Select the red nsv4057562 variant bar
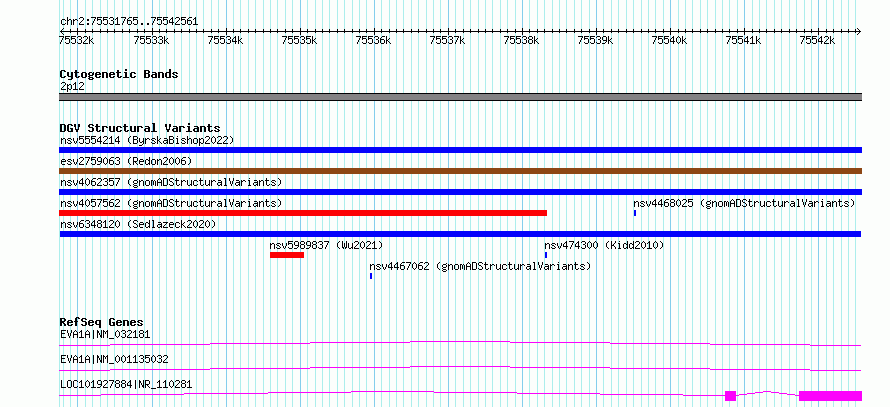The image size is (890, 407). [x=303, y=213]
